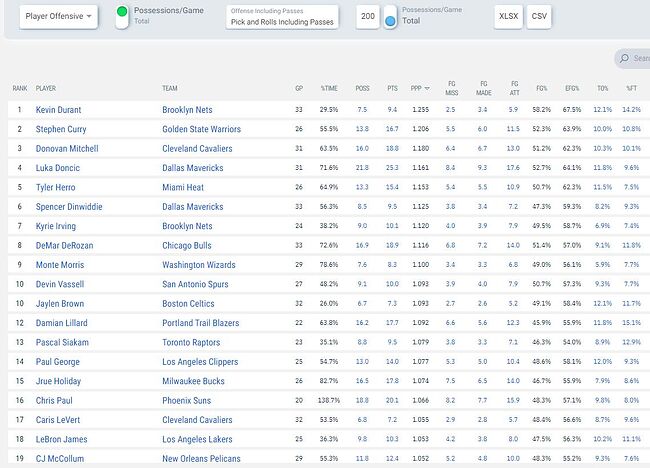Viewport: 650px width, 468px height.
Task: Click Kevin Durant's 1.255 PPP value
Action: click(x=420, y=110)
